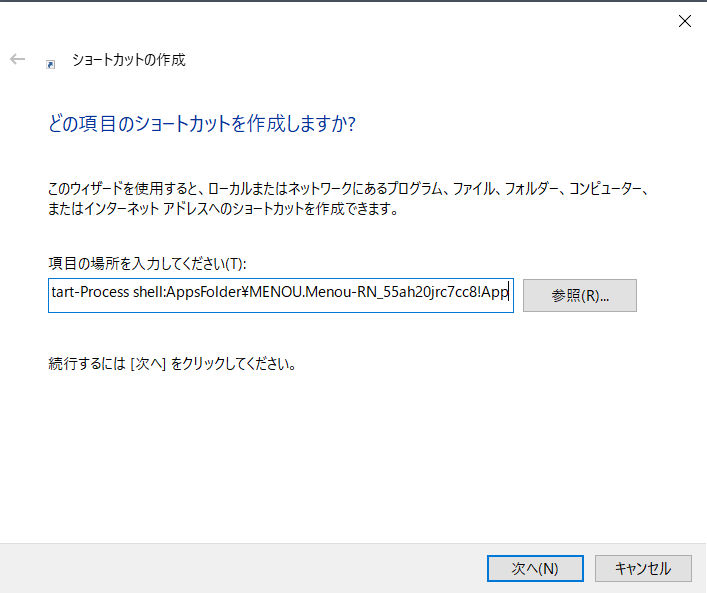
Task: Click the text 続行するには [次へ] をクリックしてください。
Action: (173, 363)
